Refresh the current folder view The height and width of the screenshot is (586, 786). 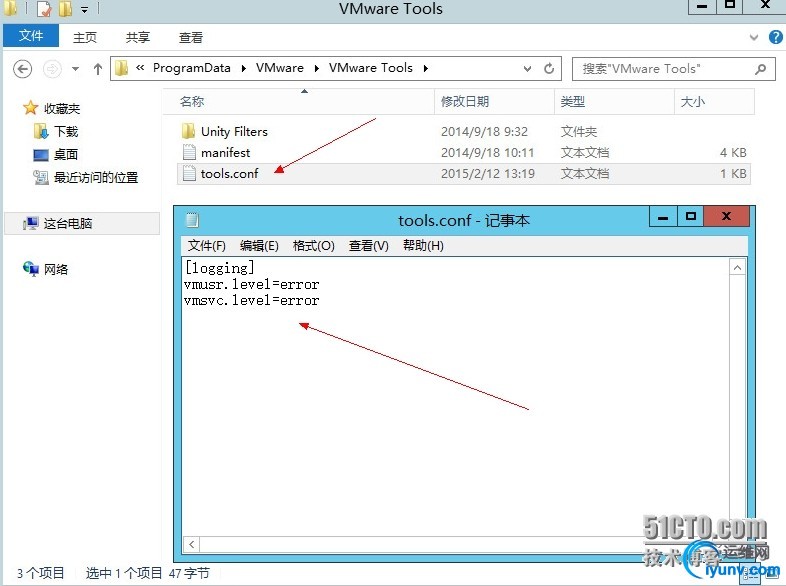point(549,68)
